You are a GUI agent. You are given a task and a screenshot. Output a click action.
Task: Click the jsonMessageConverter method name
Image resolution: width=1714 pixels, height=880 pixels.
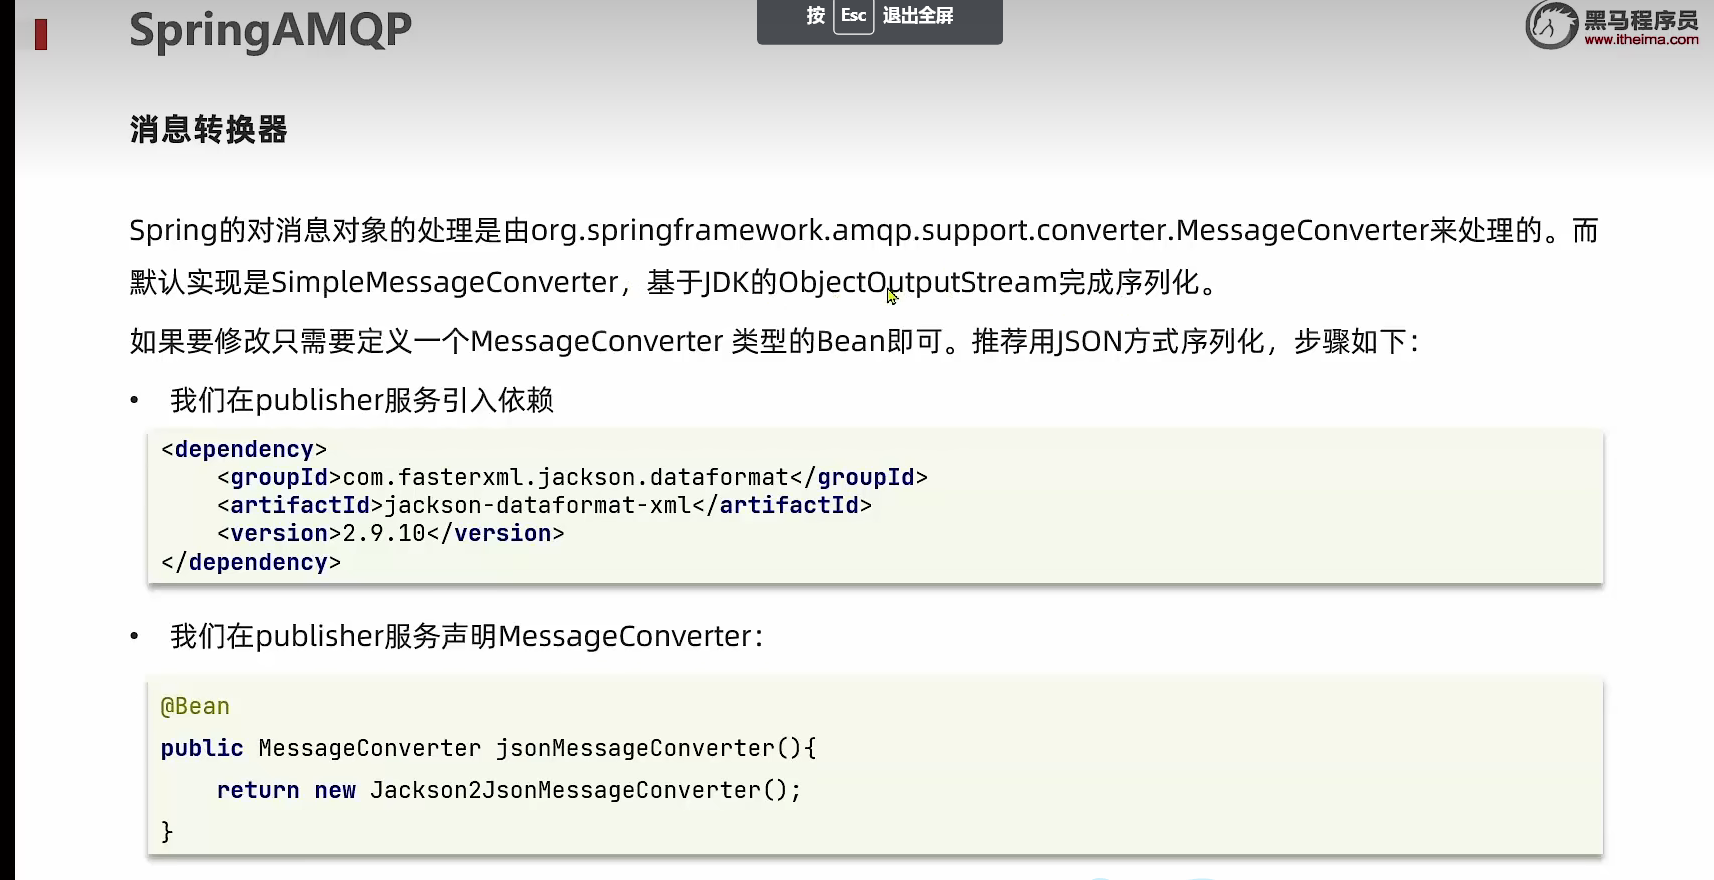coord(635,749)
